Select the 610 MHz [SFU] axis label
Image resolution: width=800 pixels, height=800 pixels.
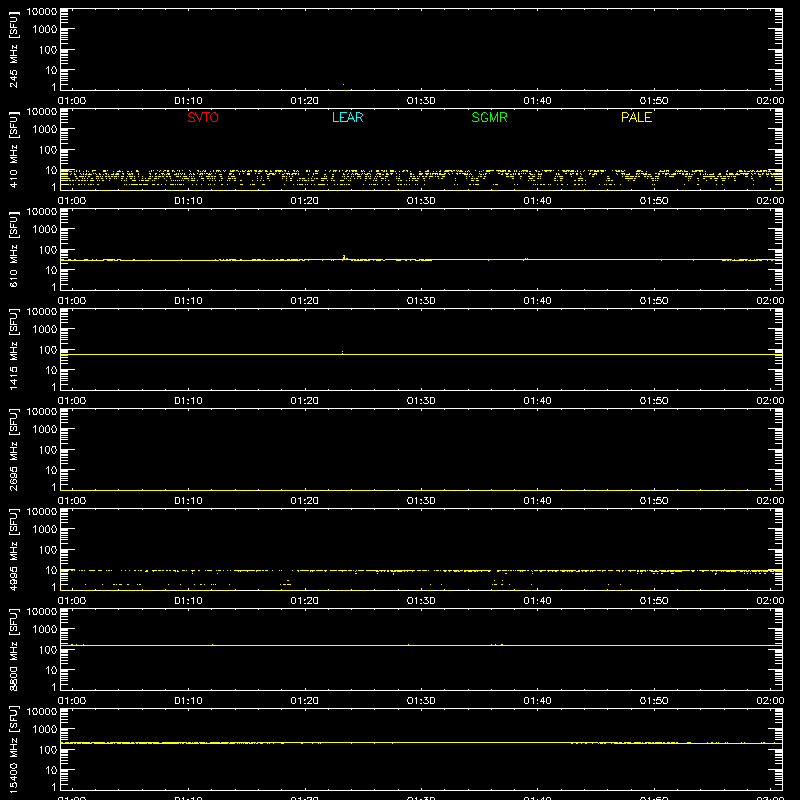tap(13, 249)
